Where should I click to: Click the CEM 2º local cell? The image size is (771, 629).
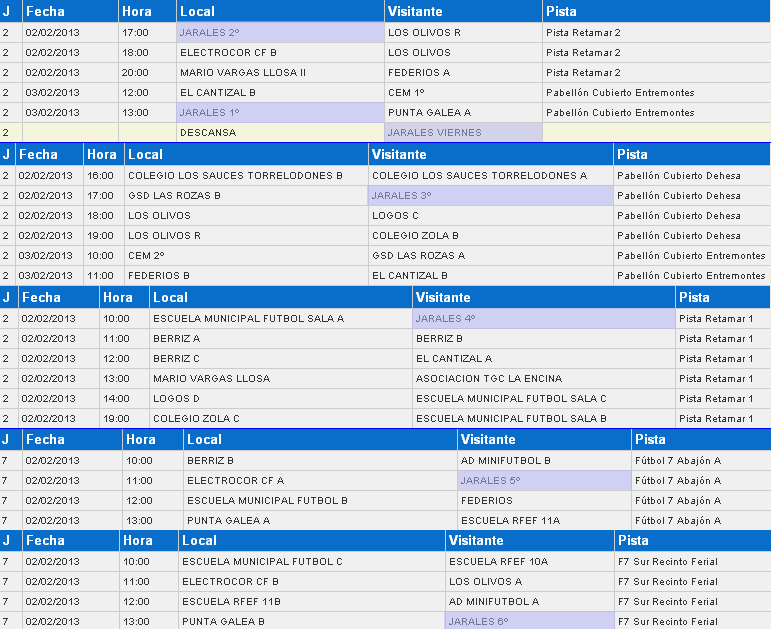pyautogui.click(x=246, y=256)
